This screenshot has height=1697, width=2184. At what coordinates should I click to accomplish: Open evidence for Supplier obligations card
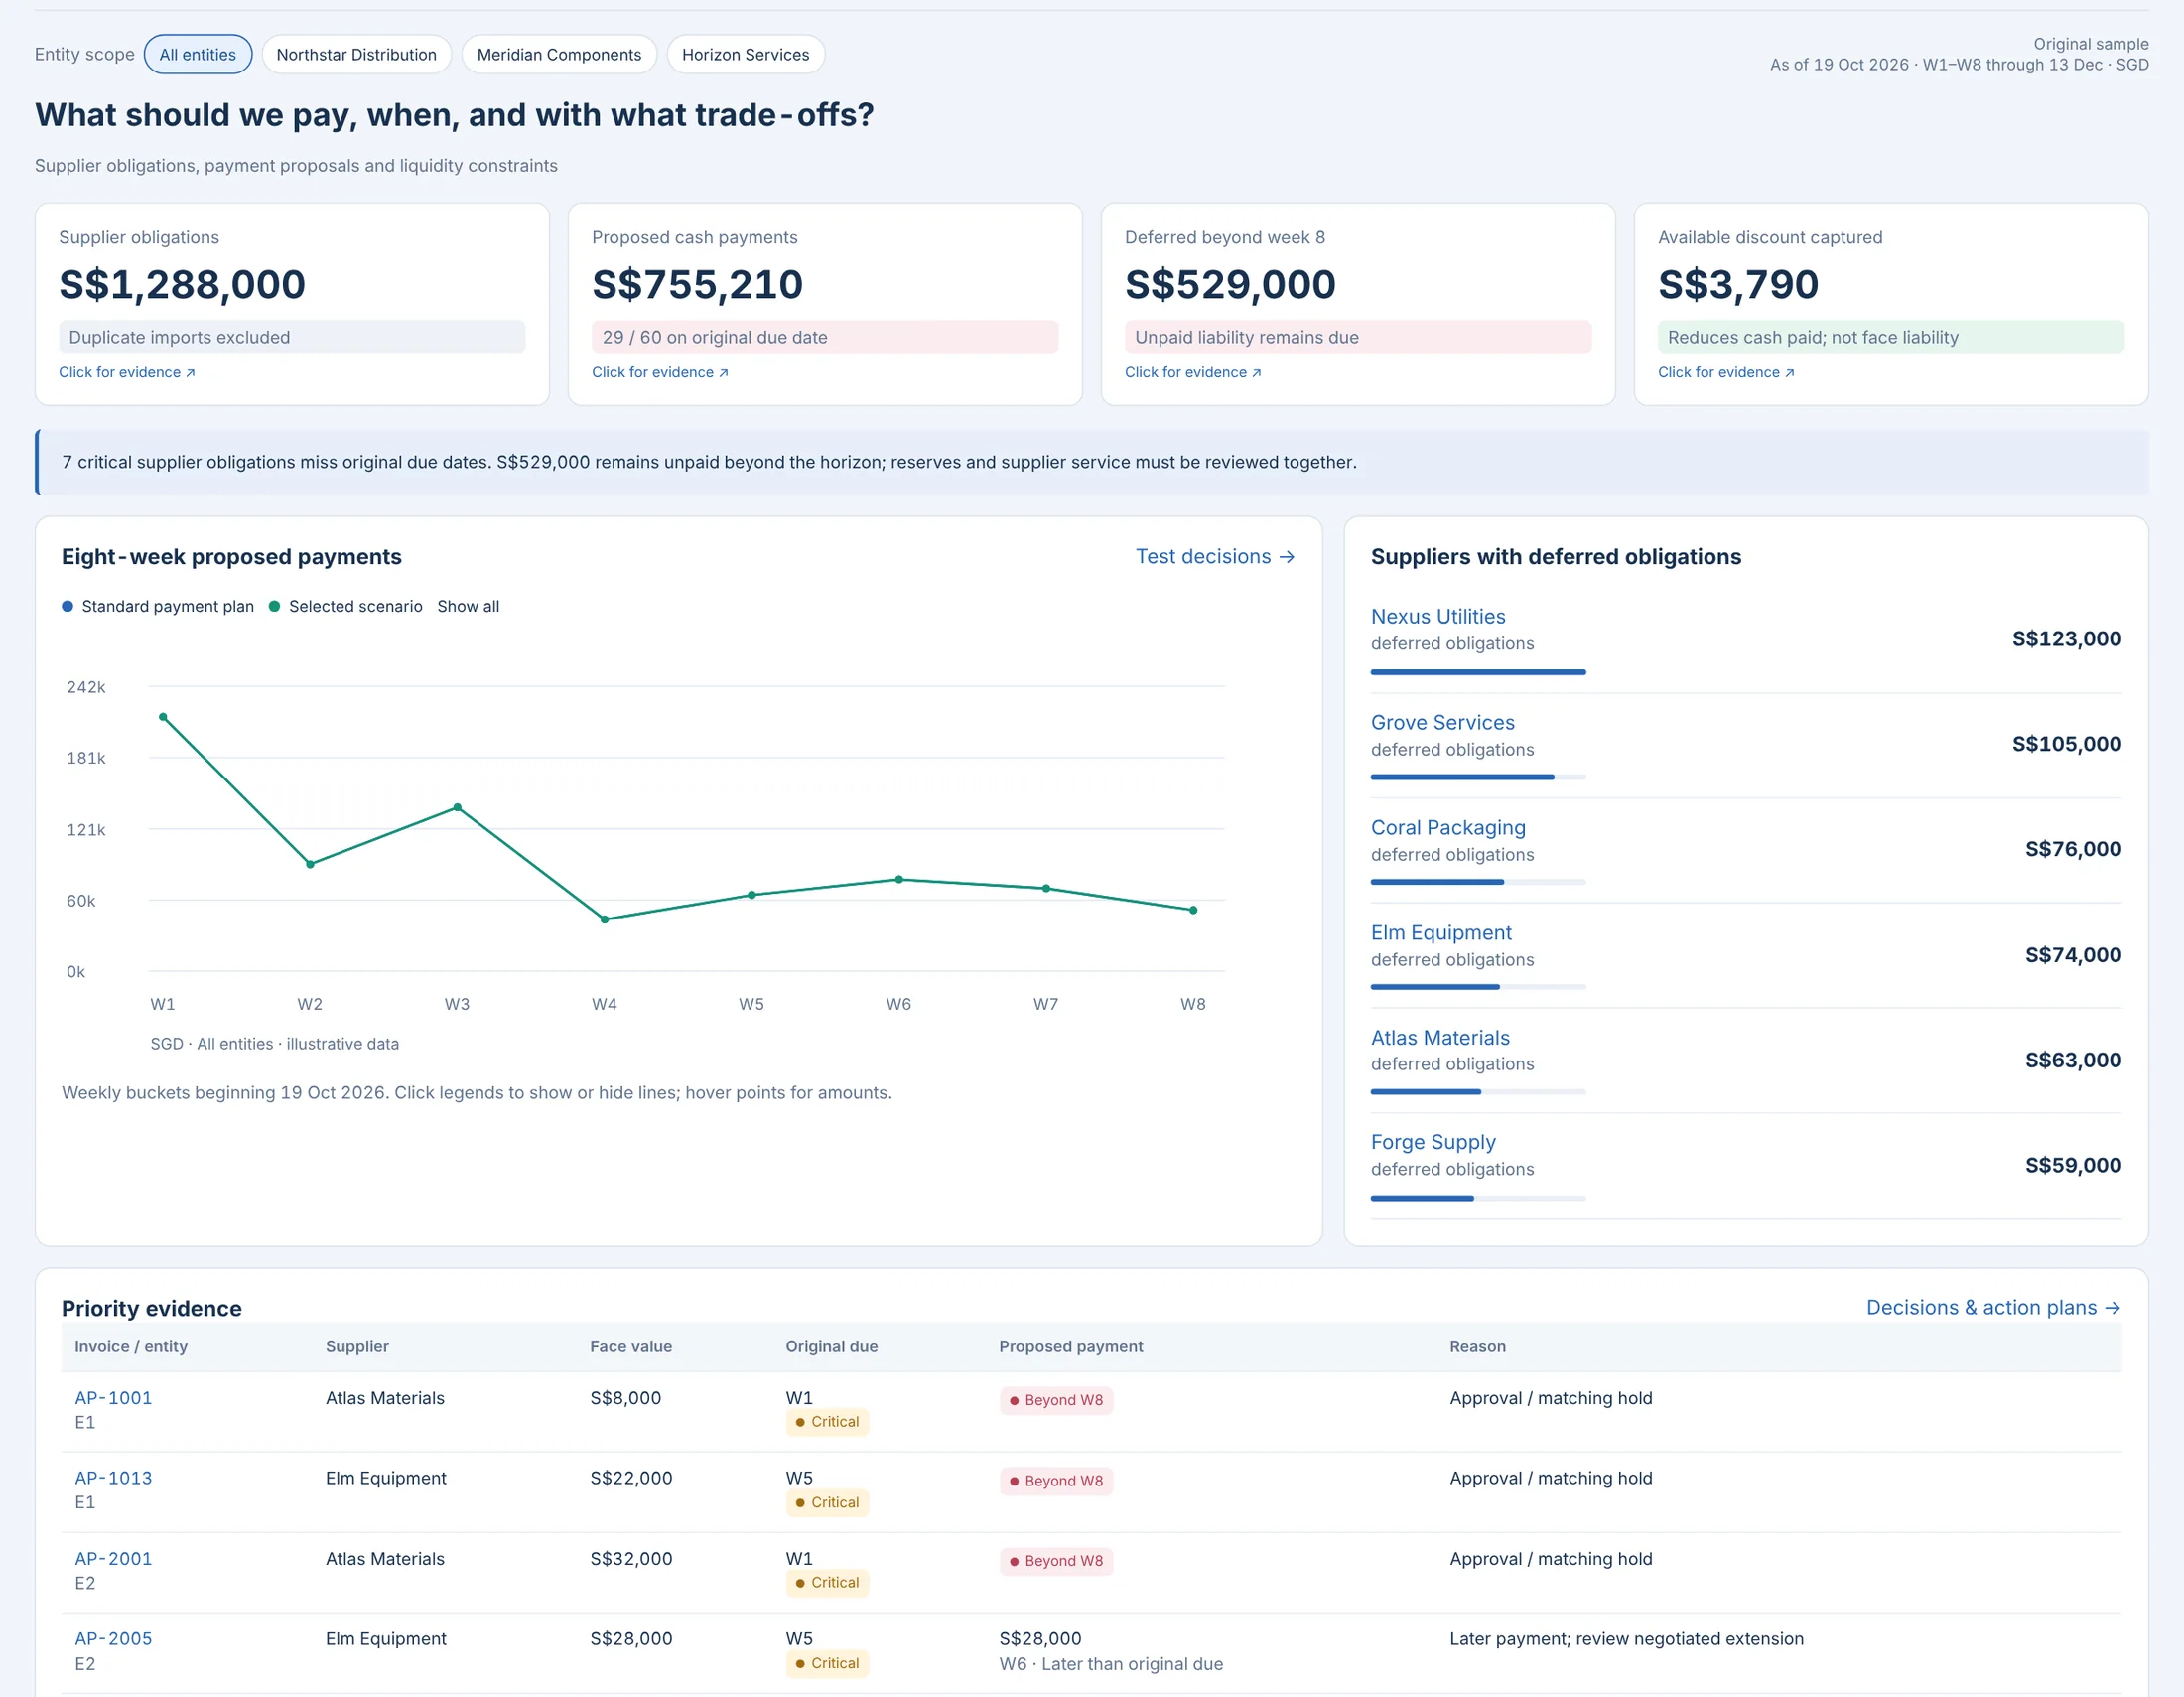coord(127,372)
